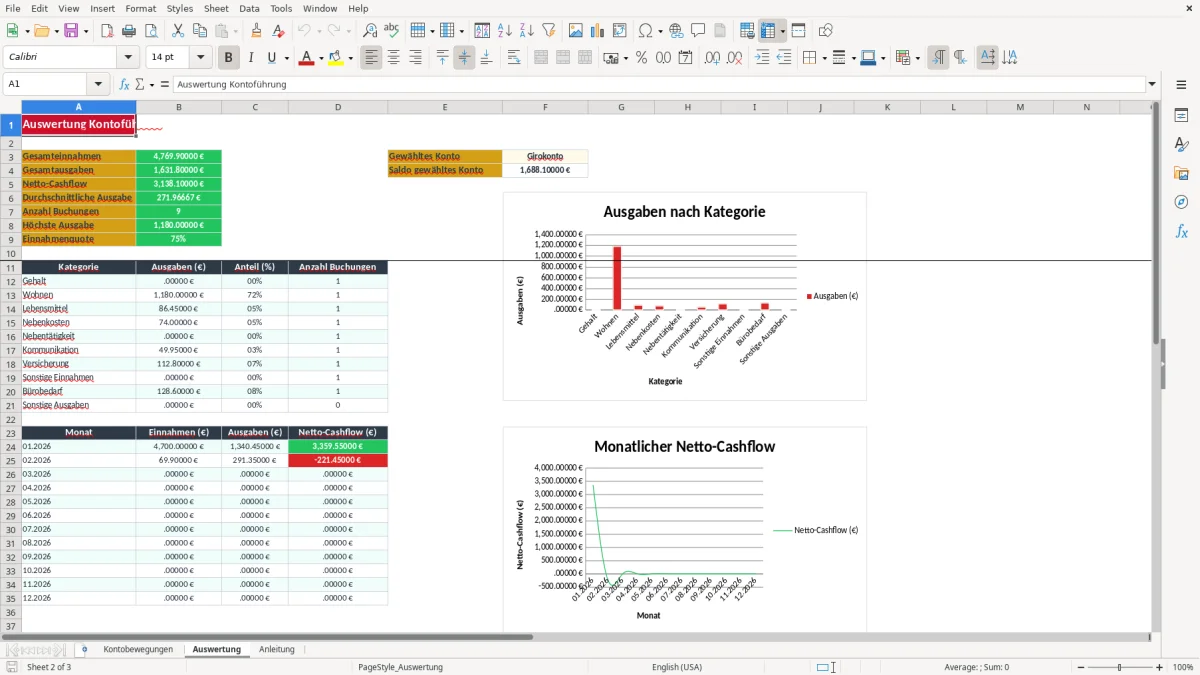Click the zoom slider handle
This screenshot has width=1200, height=675.
pos(1120,667)
